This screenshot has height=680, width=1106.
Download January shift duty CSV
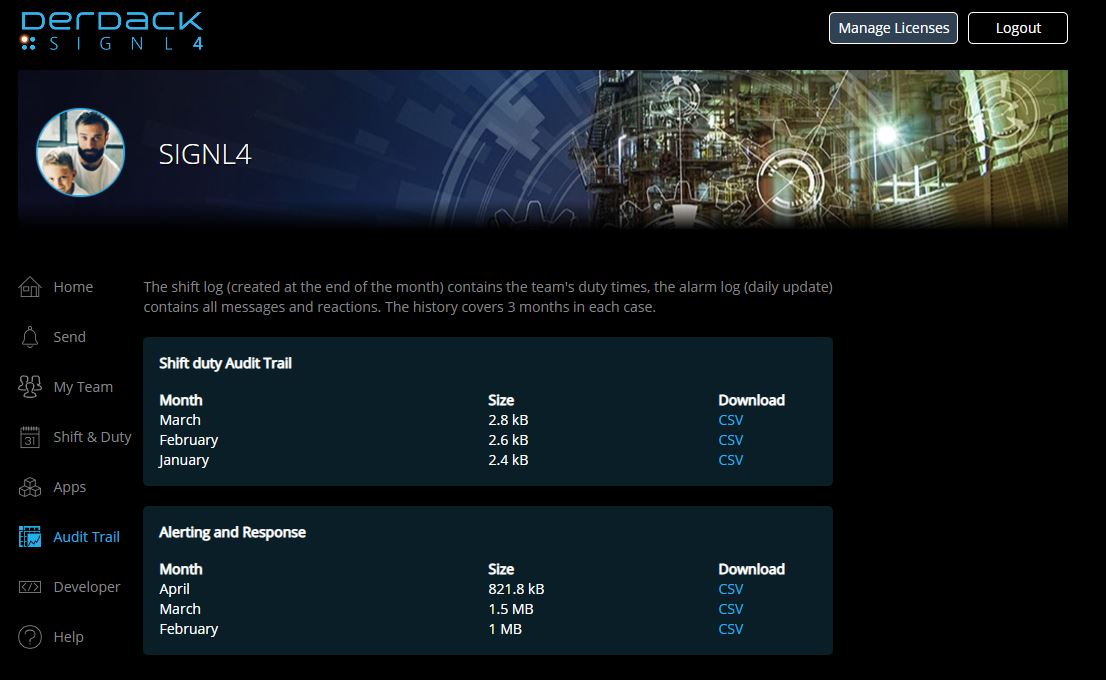point(731,460)
